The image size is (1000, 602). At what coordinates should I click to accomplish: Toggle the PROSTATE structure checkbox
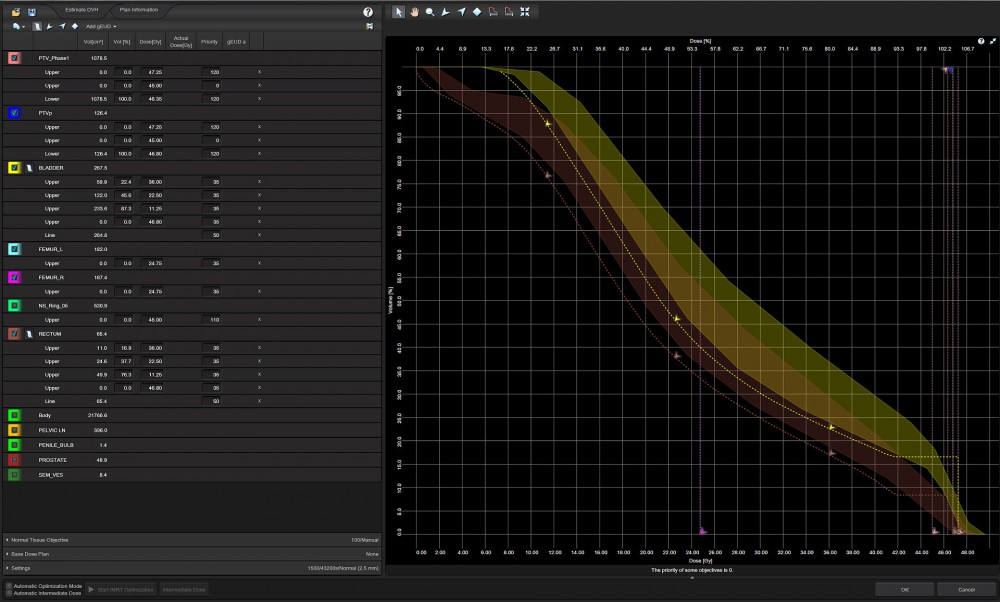pyautogui.click(x=14, y=460)
